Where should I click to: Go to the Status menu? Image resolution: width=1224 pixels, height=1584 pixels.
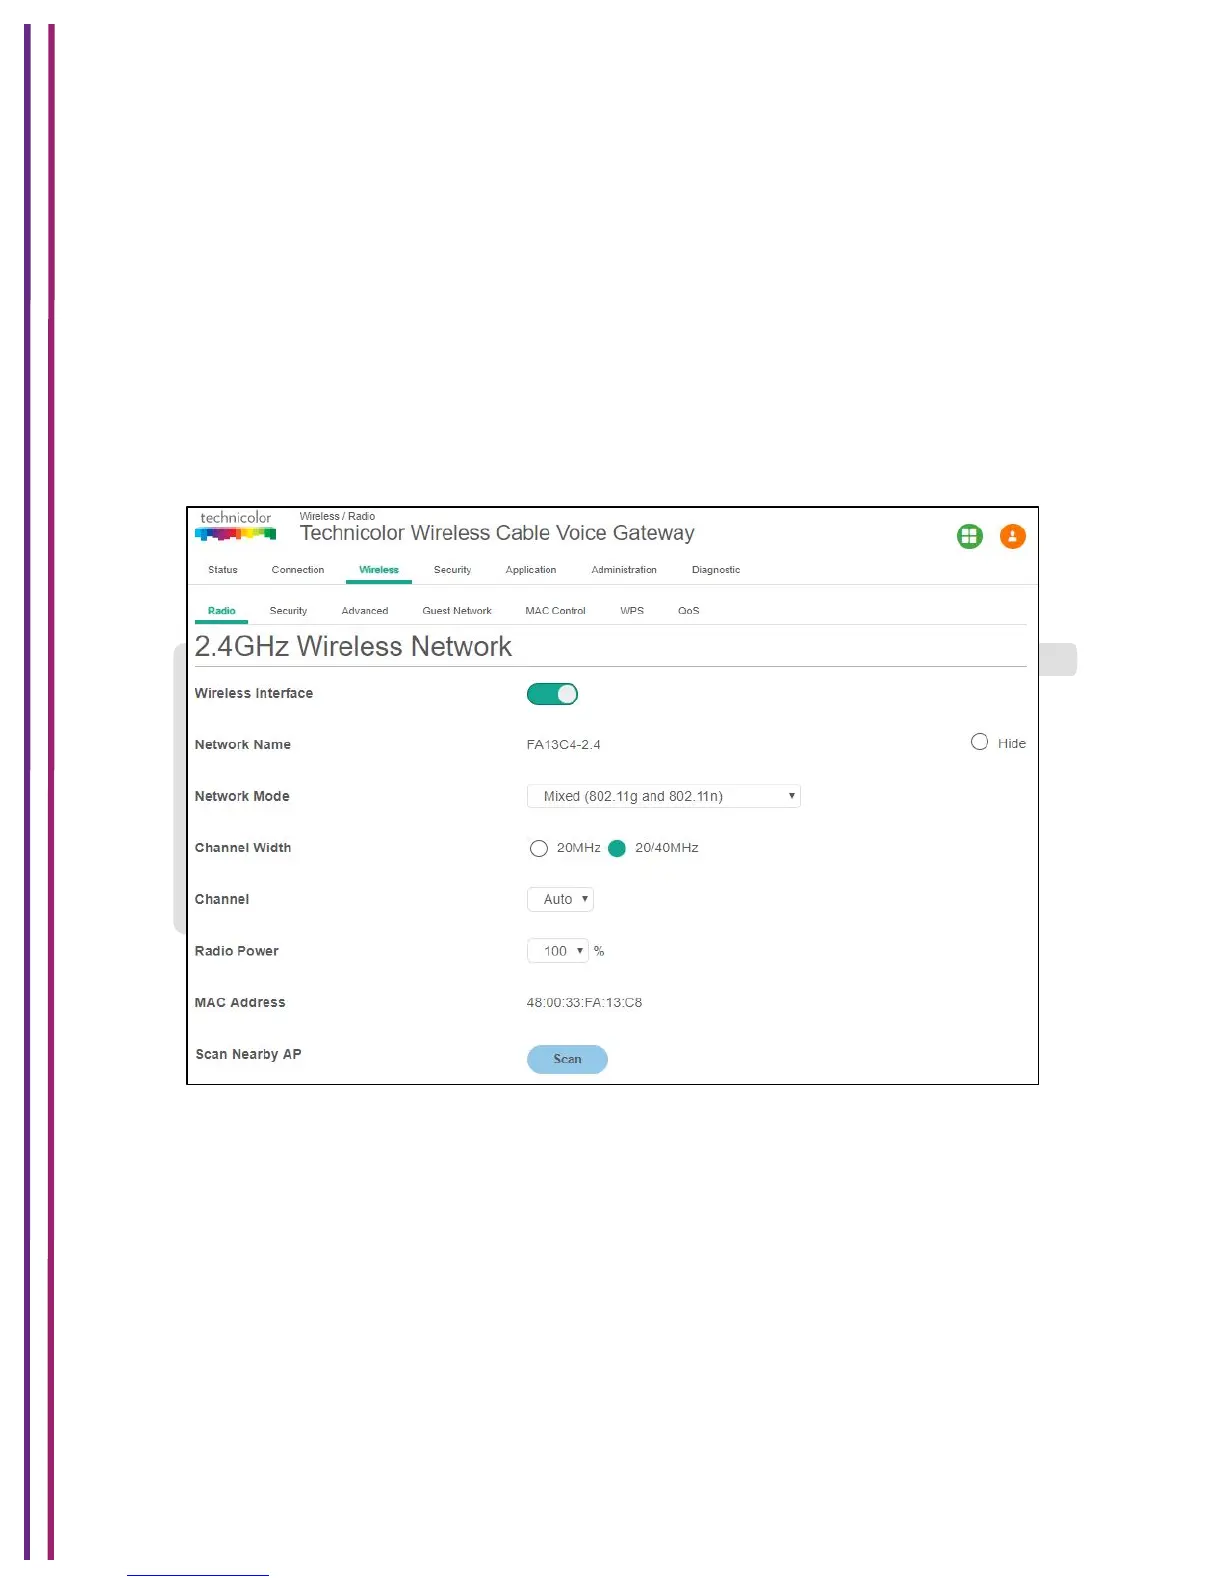point(223,570)
